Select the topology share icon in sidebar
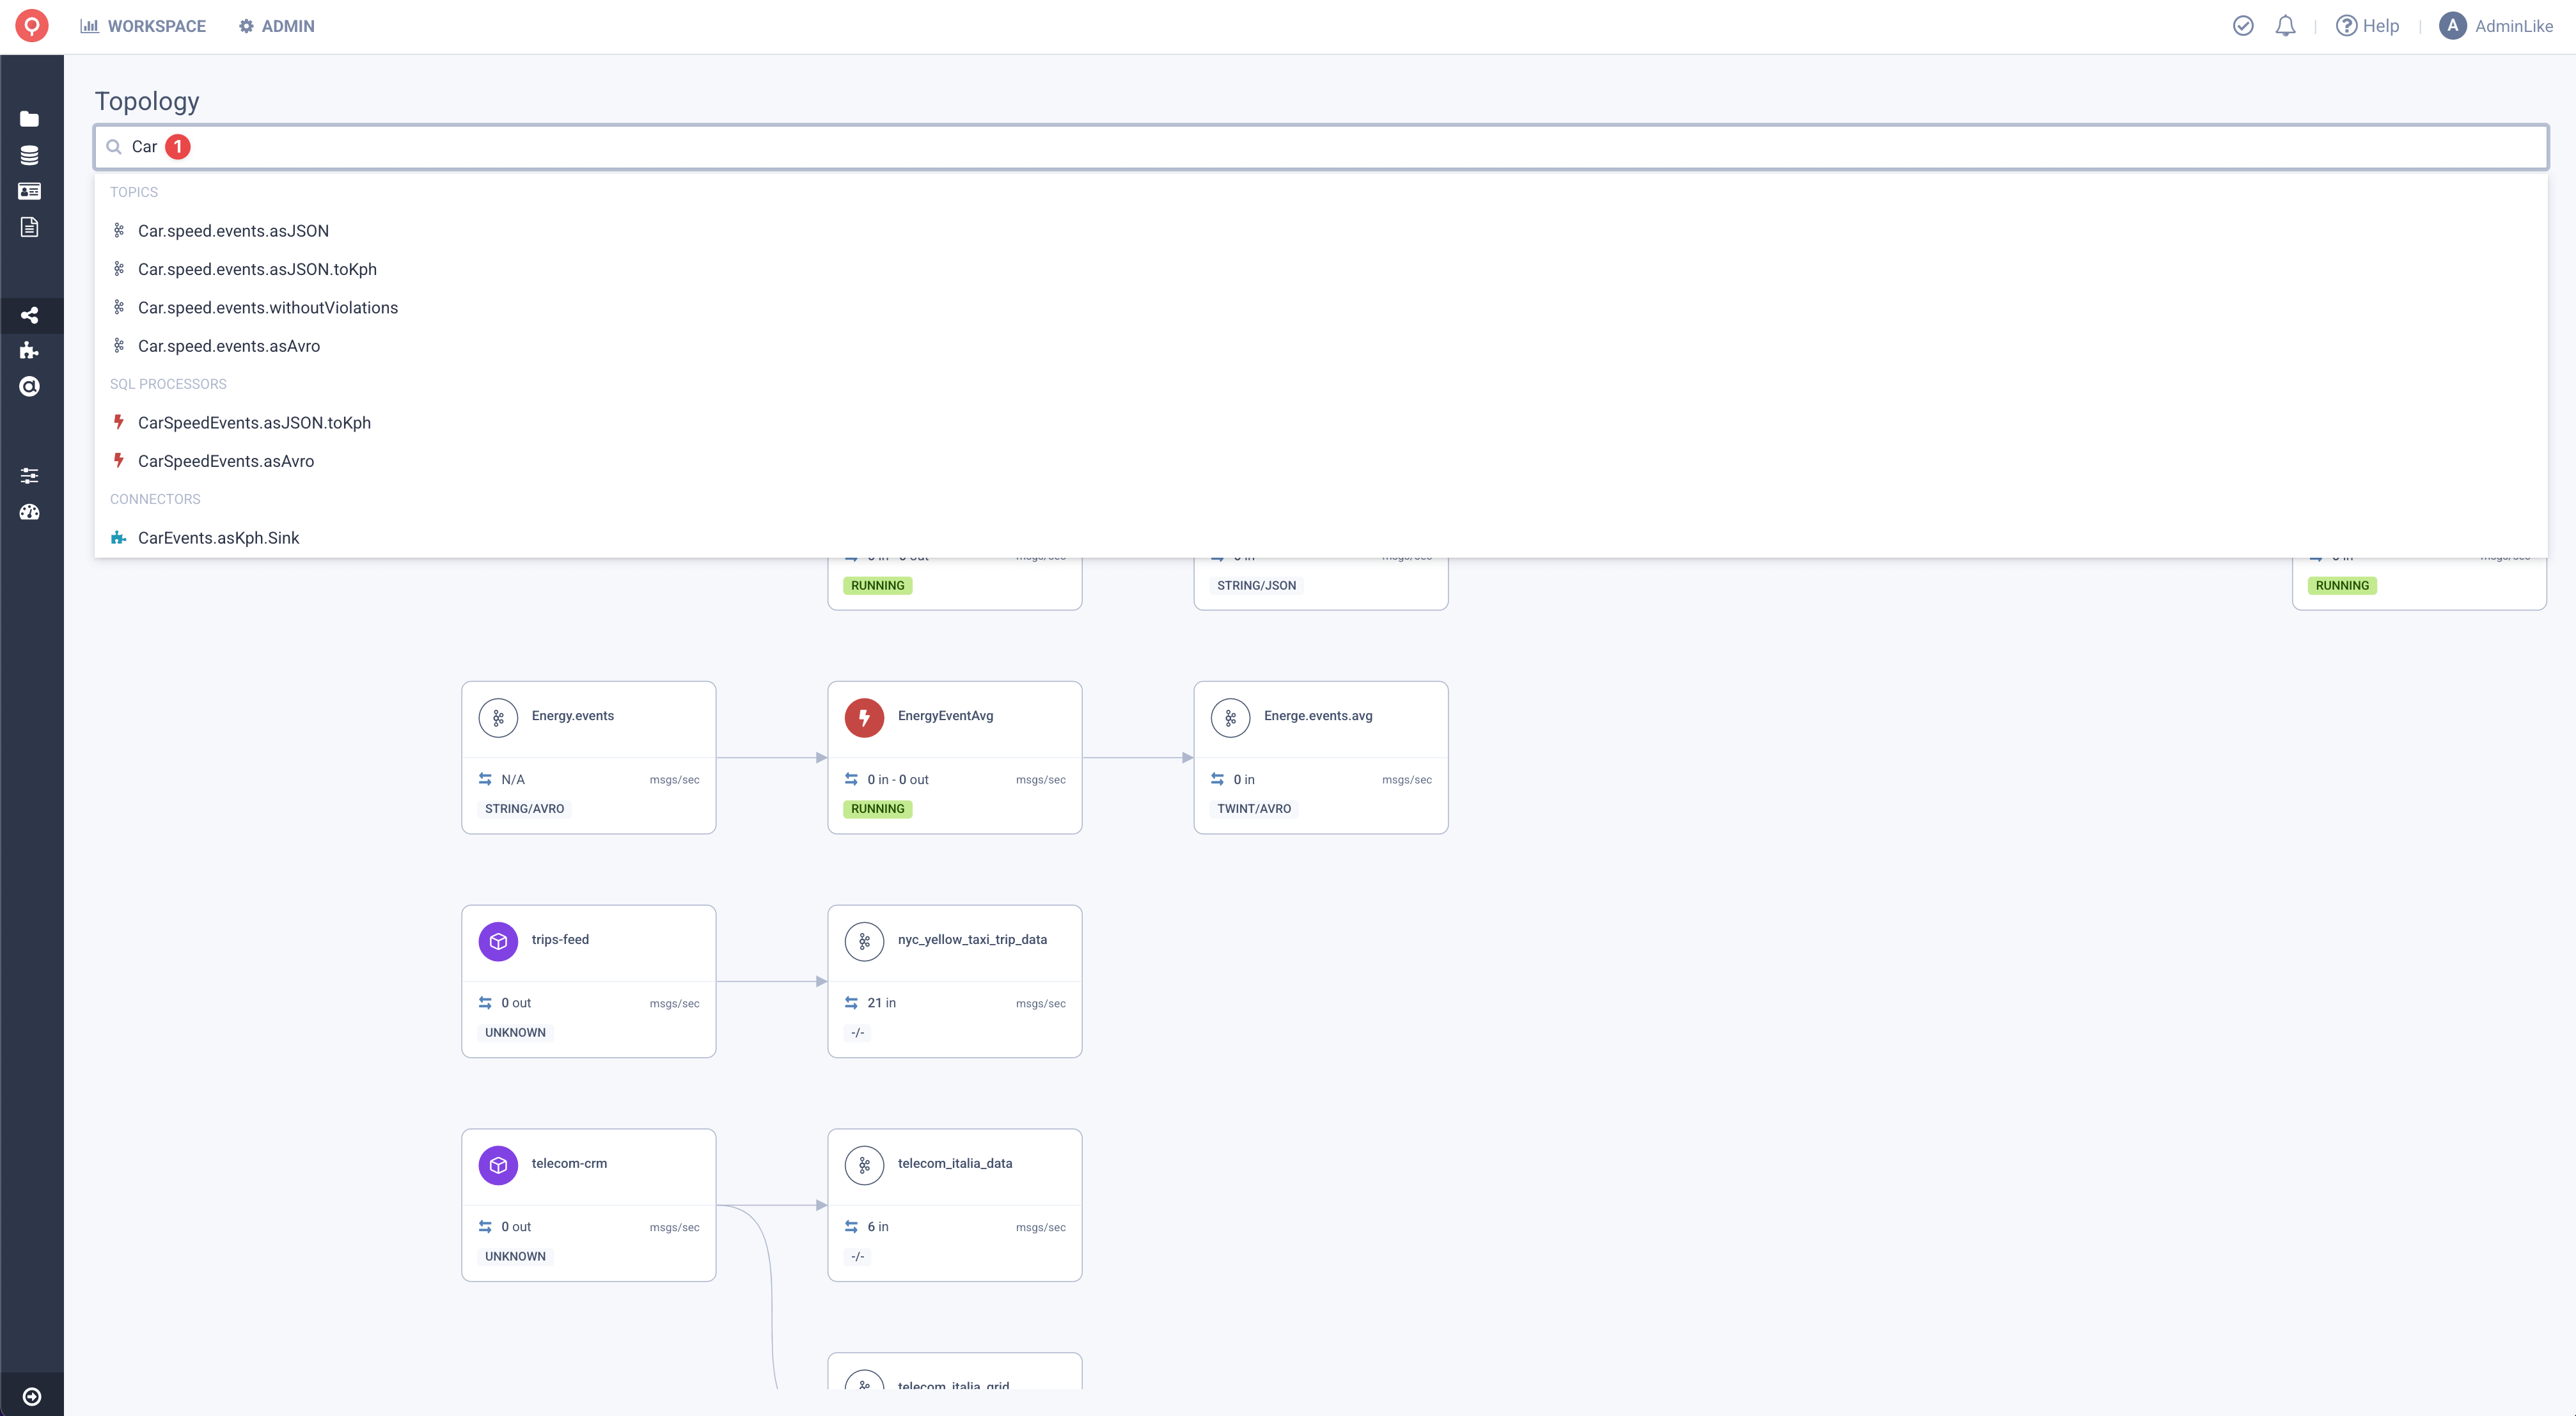The image size is (2576, 1416). point(30,315)
